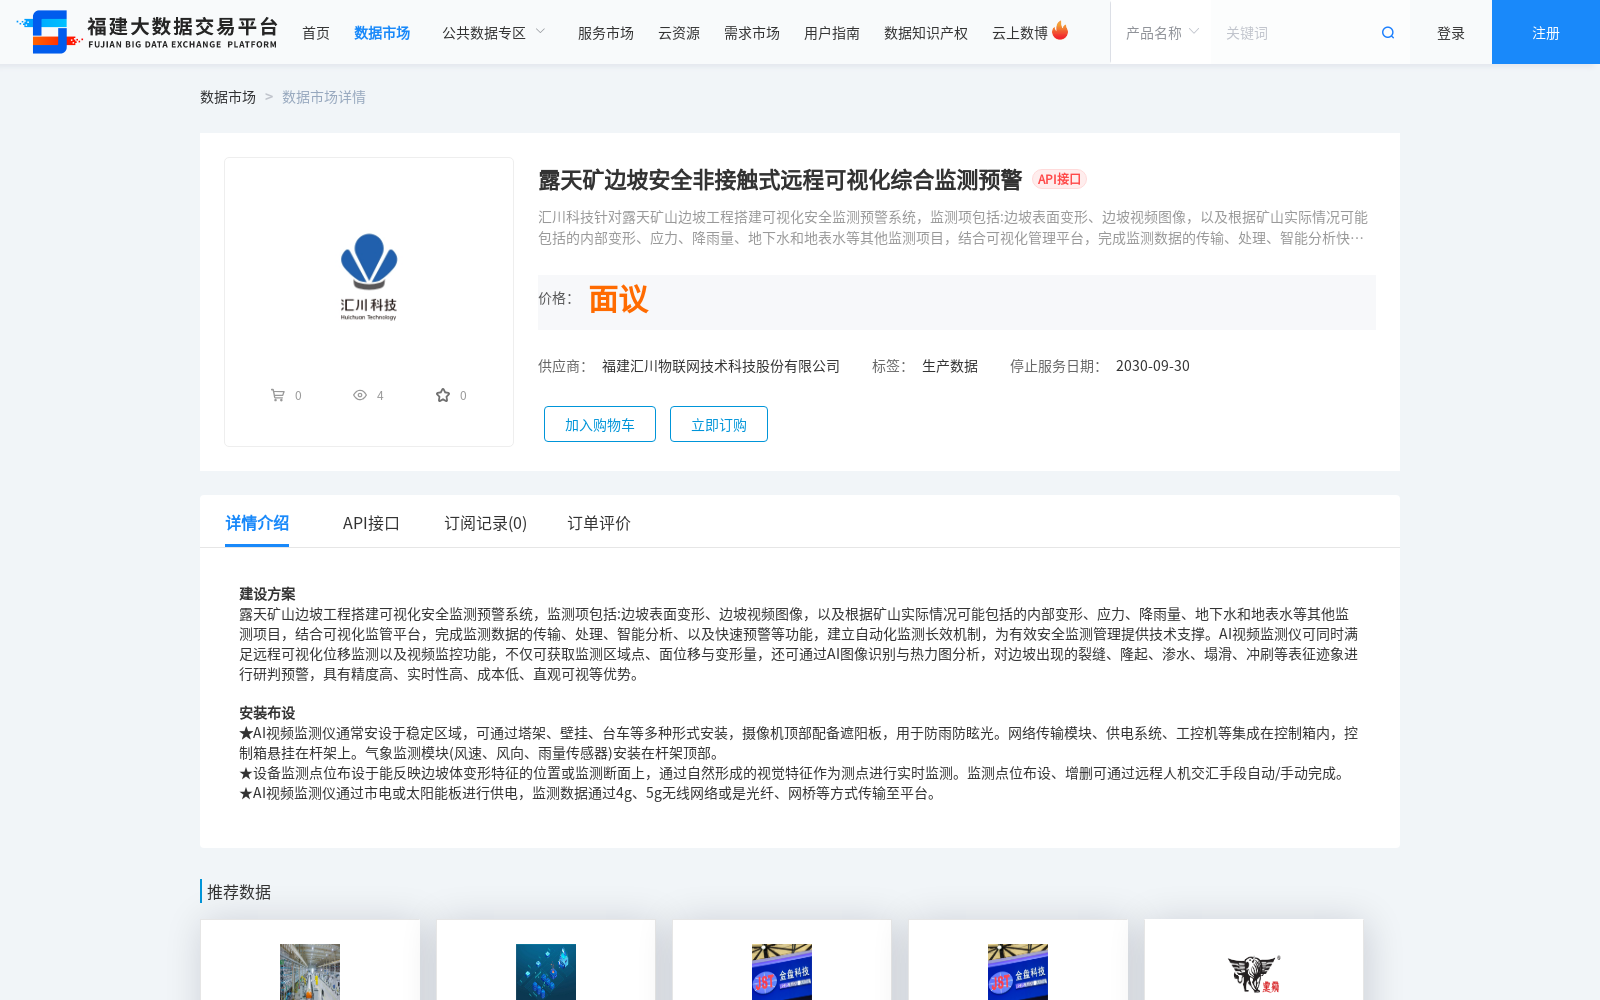Click the Fujian Big Data Exchange Platform logo
The height and width of the screenshot is (1000, 1600).
point(147,32)
